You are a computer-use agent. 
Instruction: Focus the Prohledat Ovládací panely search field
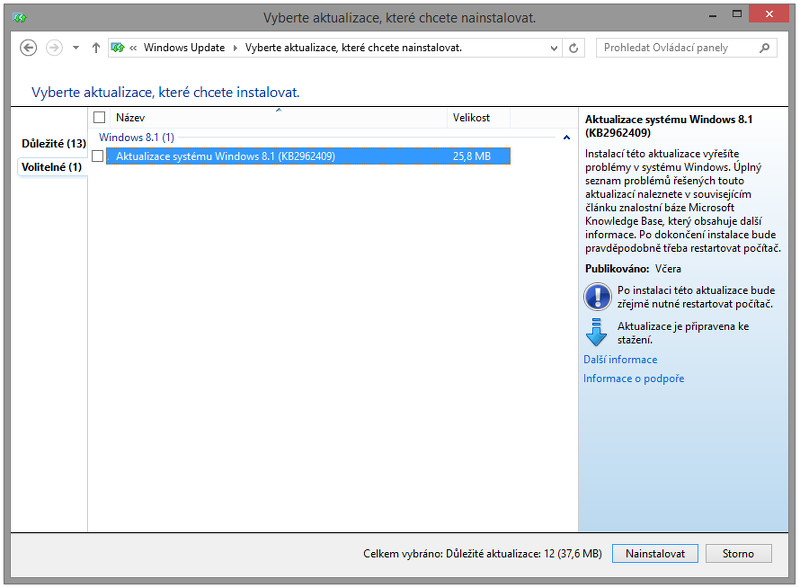click(x=687, y=48)
